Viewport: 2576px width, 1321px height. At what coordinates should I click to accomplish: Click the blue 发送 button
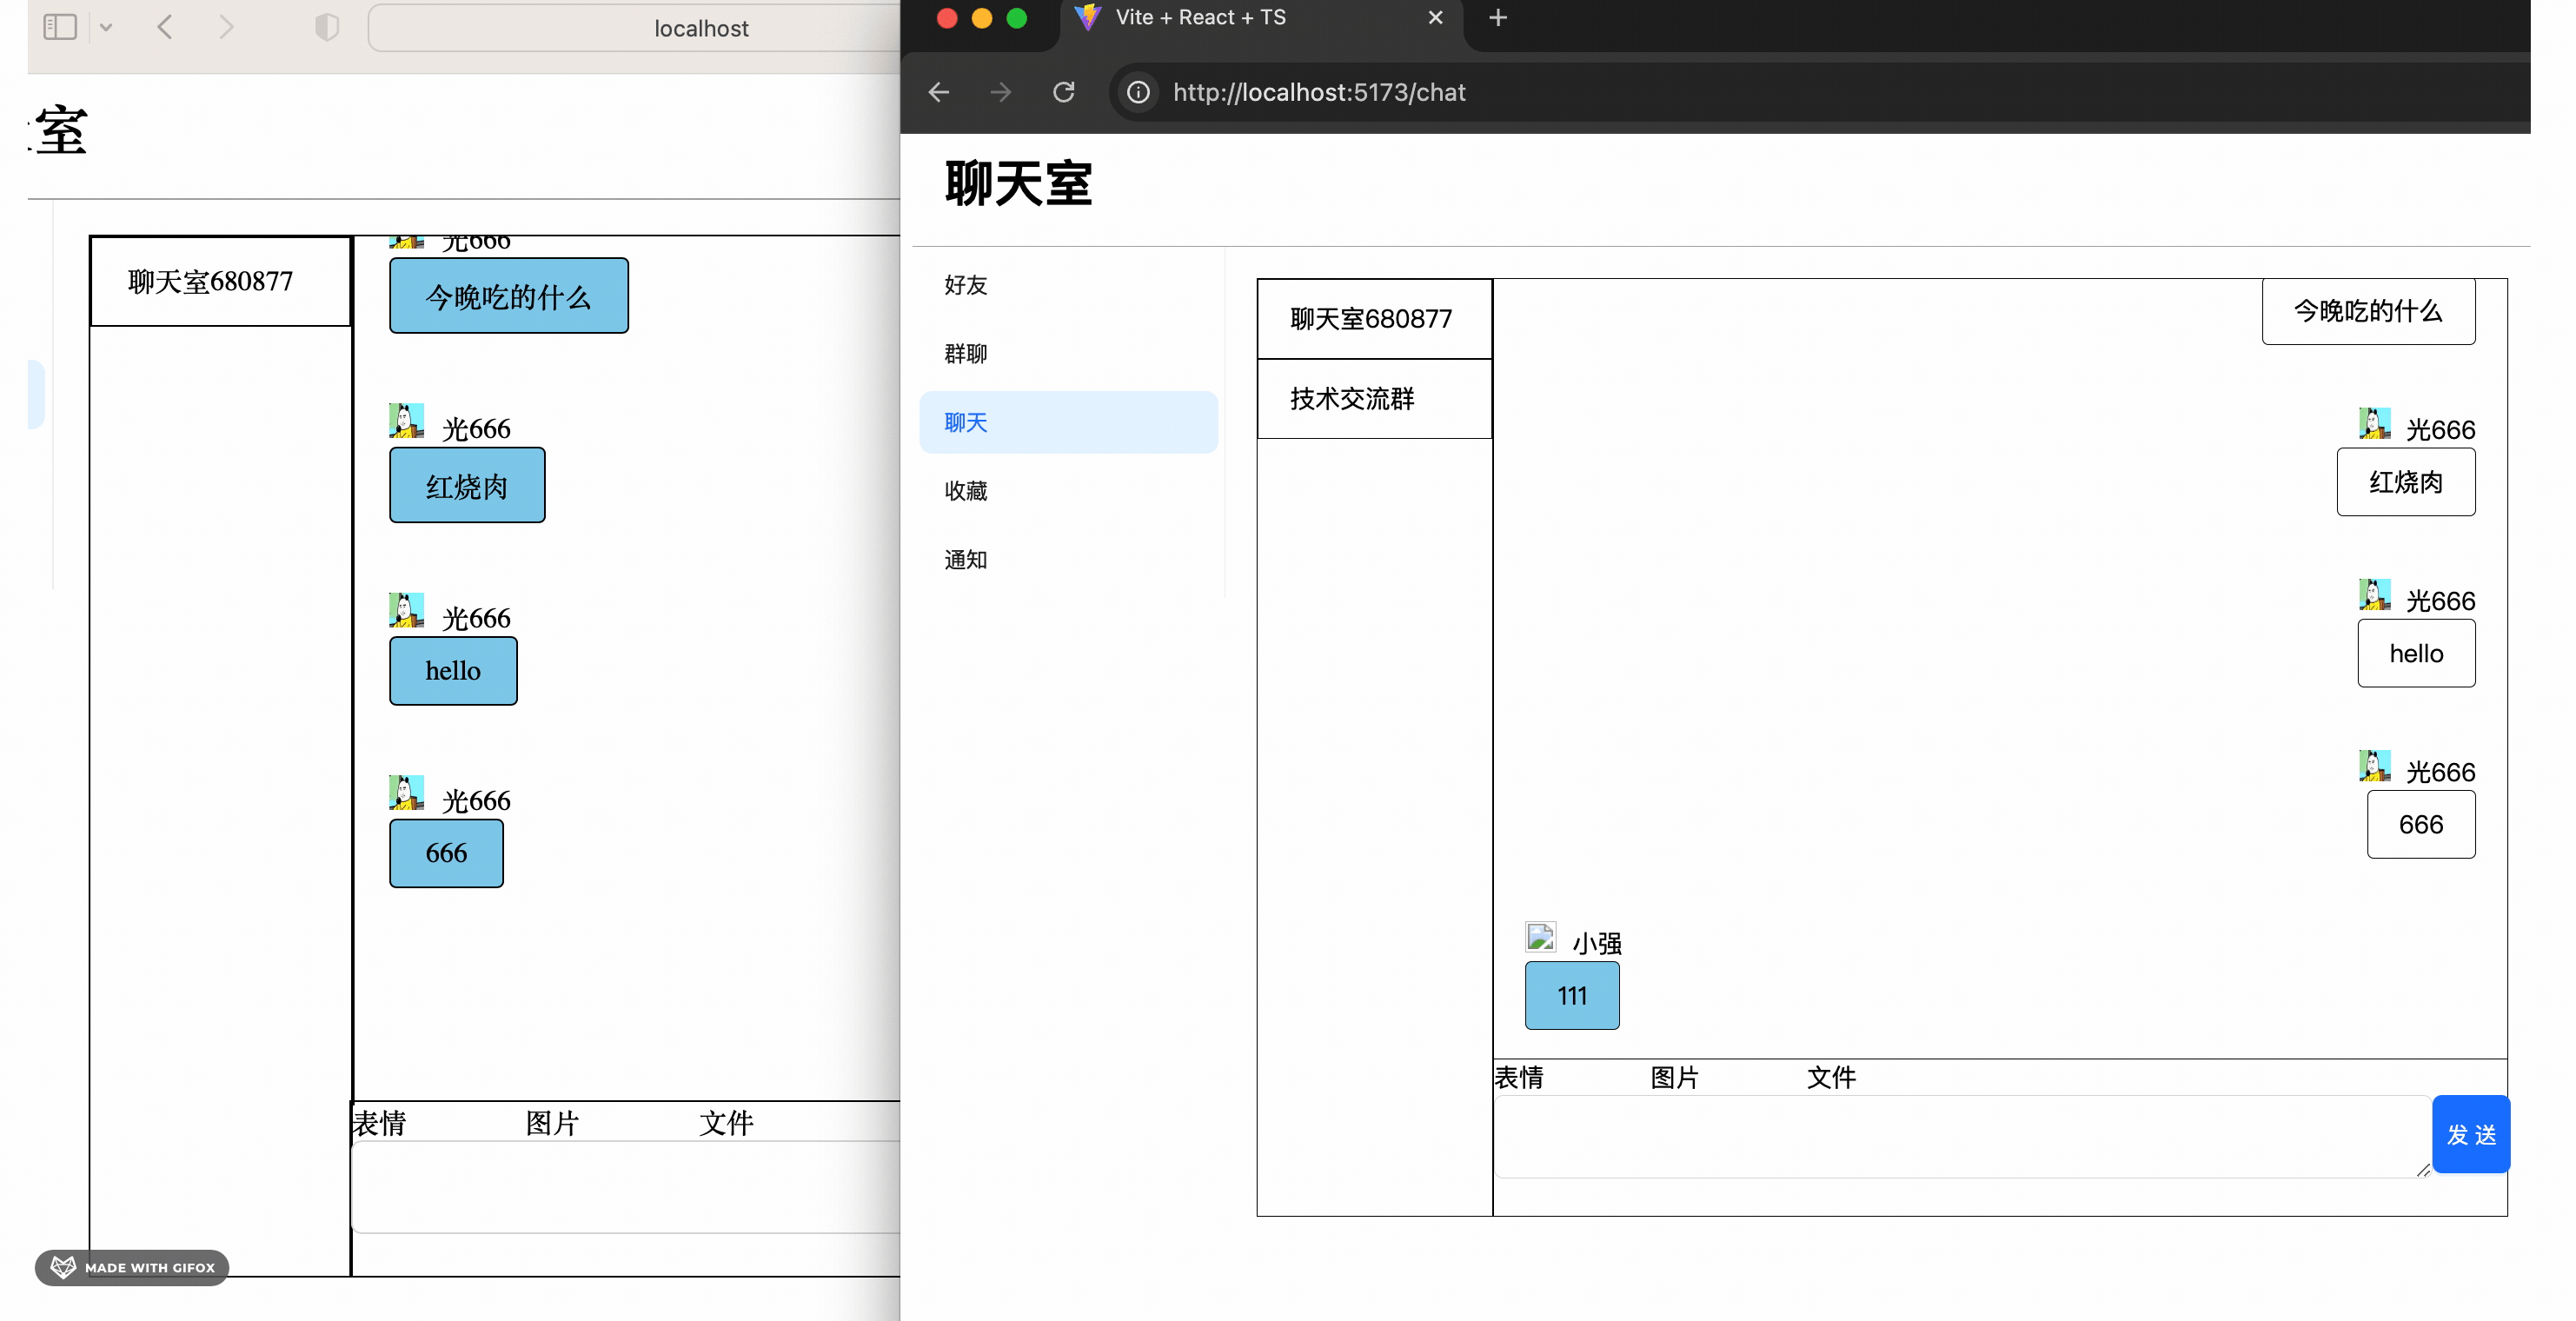2470,1134
